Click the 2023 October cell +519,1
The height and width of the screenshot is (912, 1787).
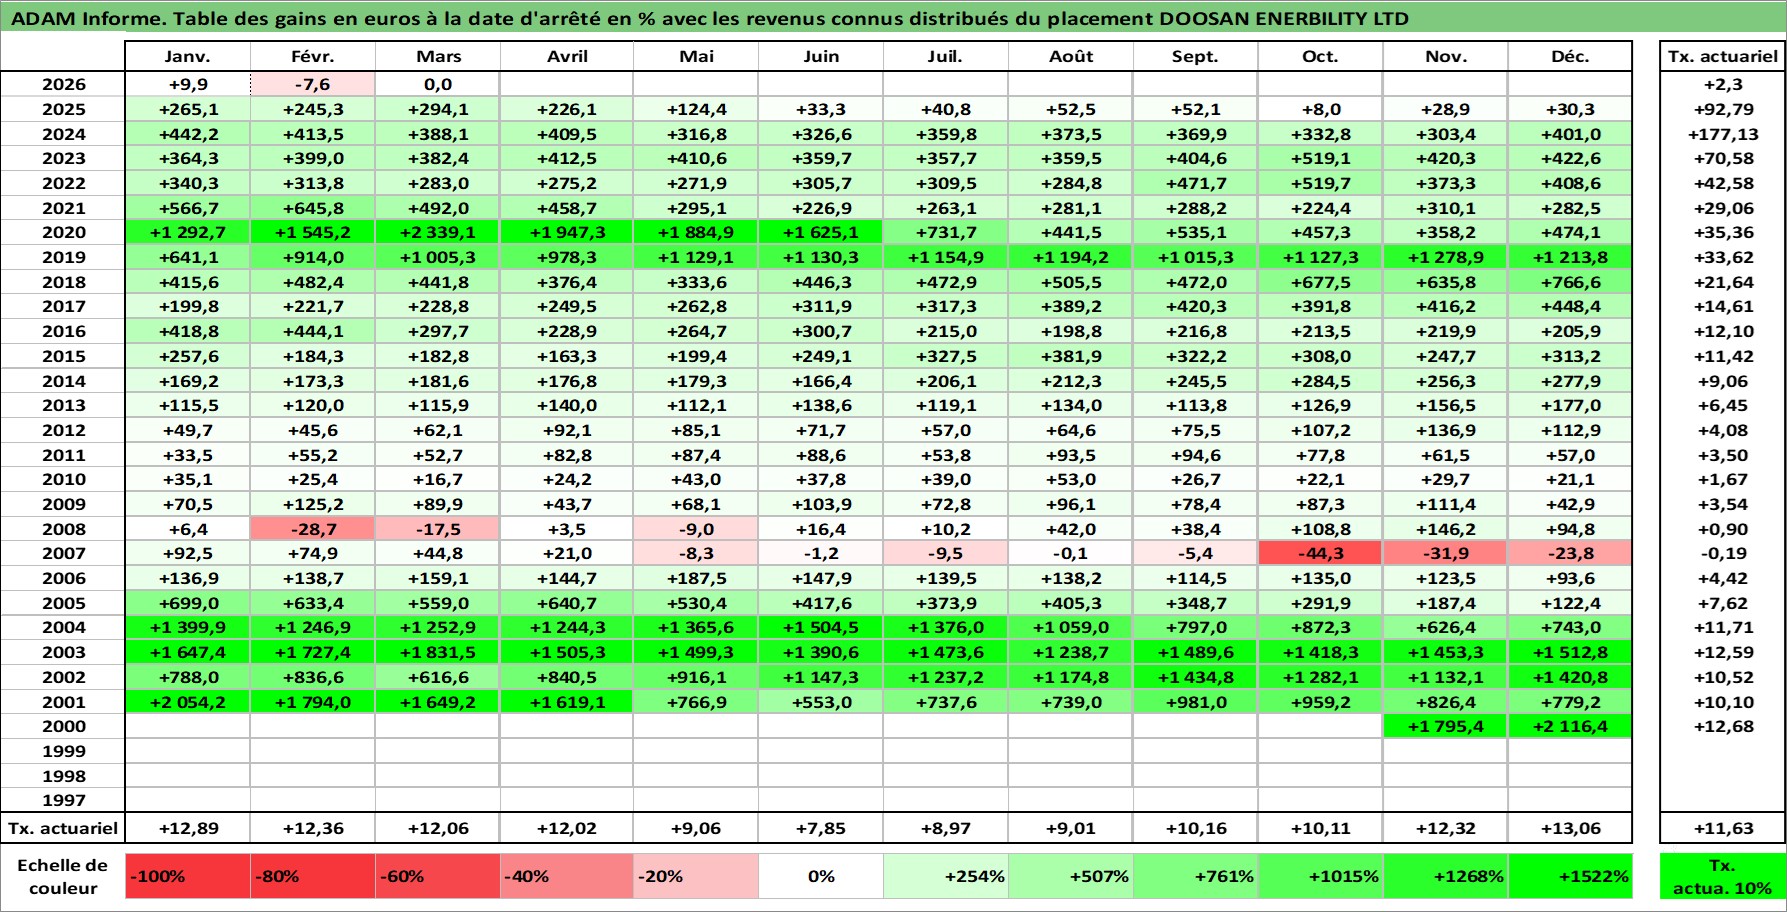(x=1321, y=158)
